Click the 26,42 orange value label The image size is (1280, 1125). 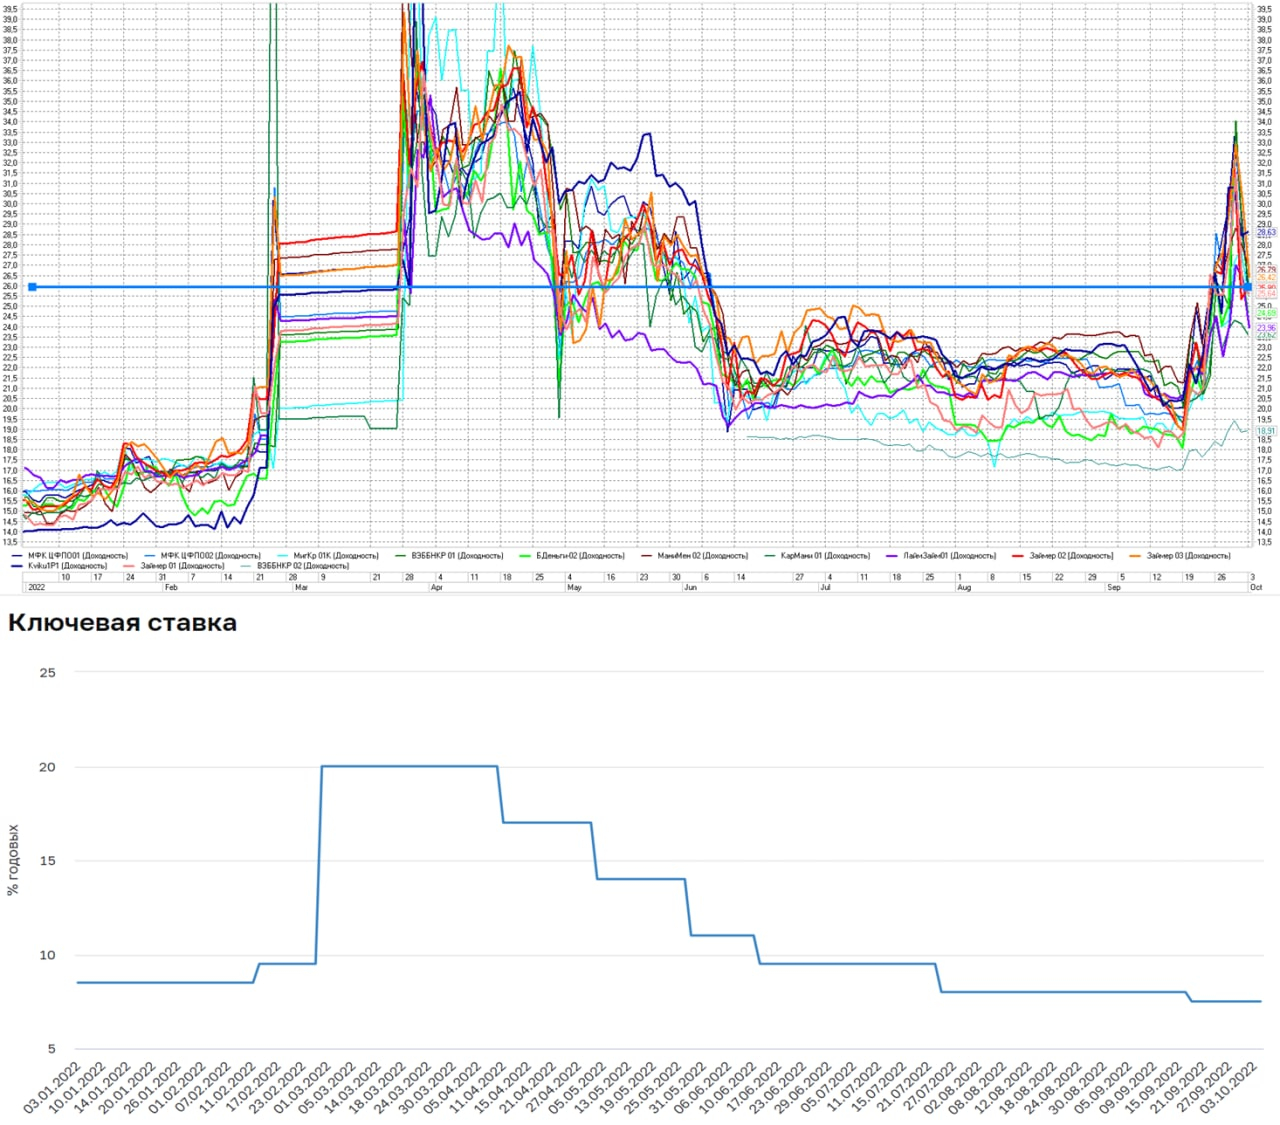[x=1266, y=277]
